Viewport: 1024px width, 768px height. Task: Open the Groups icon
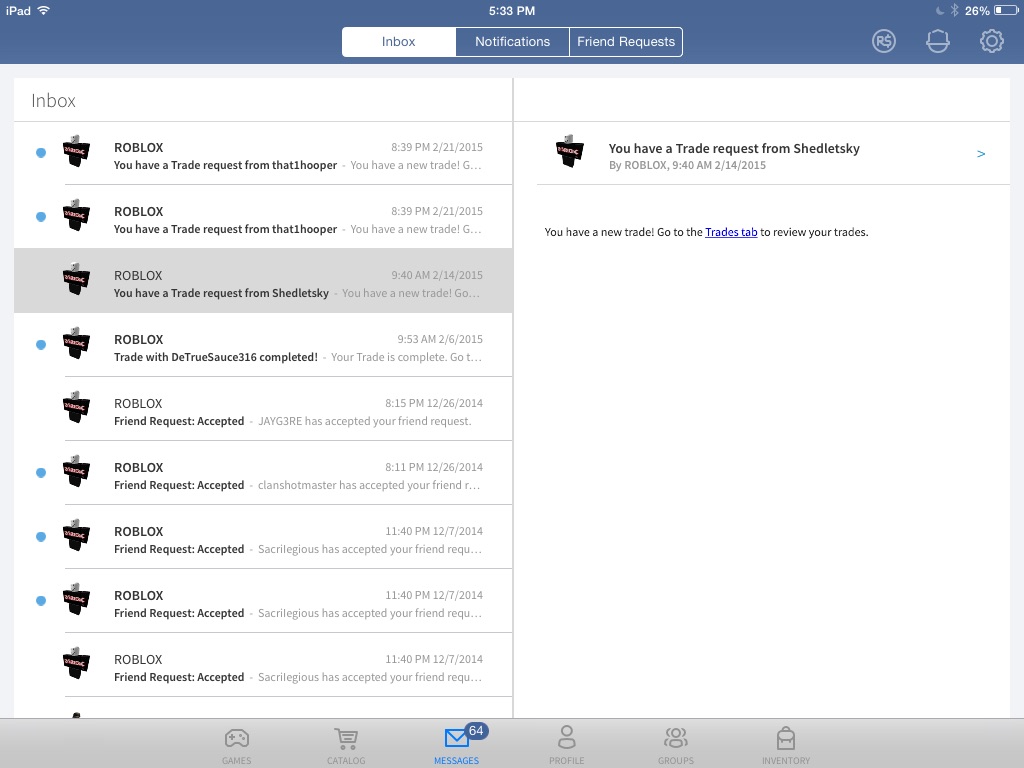click(x=676, y=745)
